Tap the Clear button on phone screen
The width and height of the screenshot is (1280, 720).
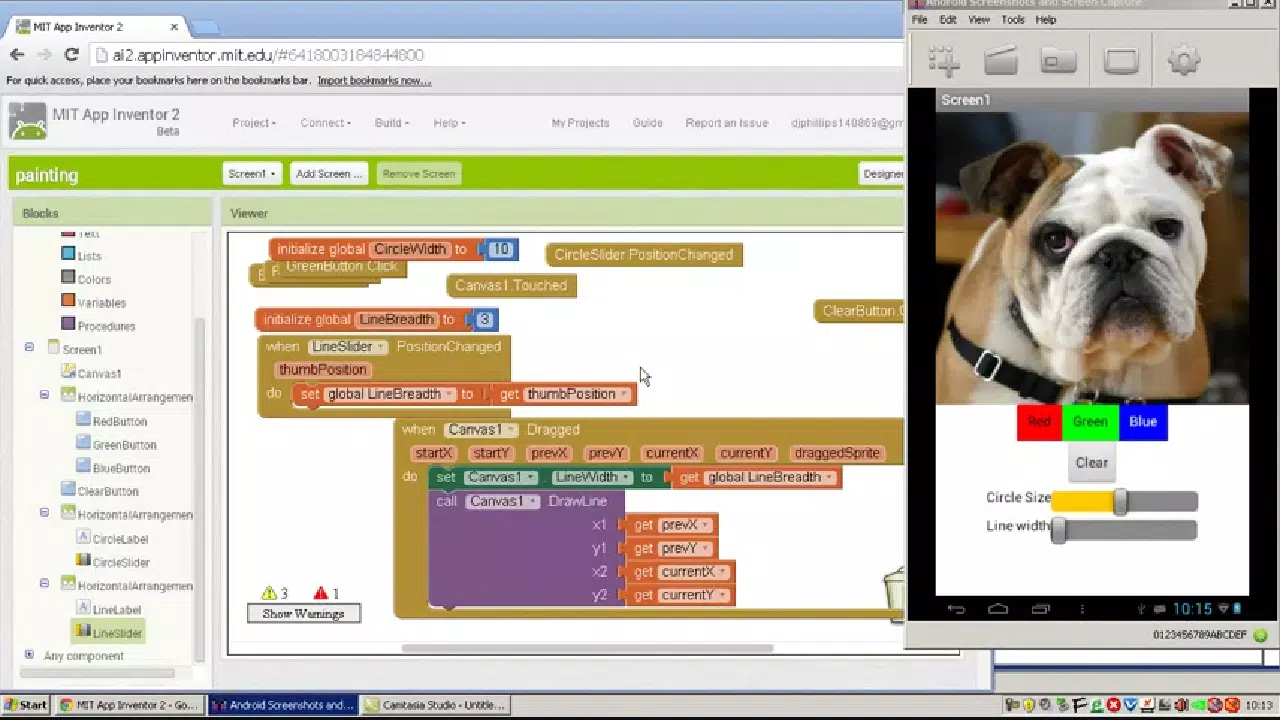[1091, 462]
